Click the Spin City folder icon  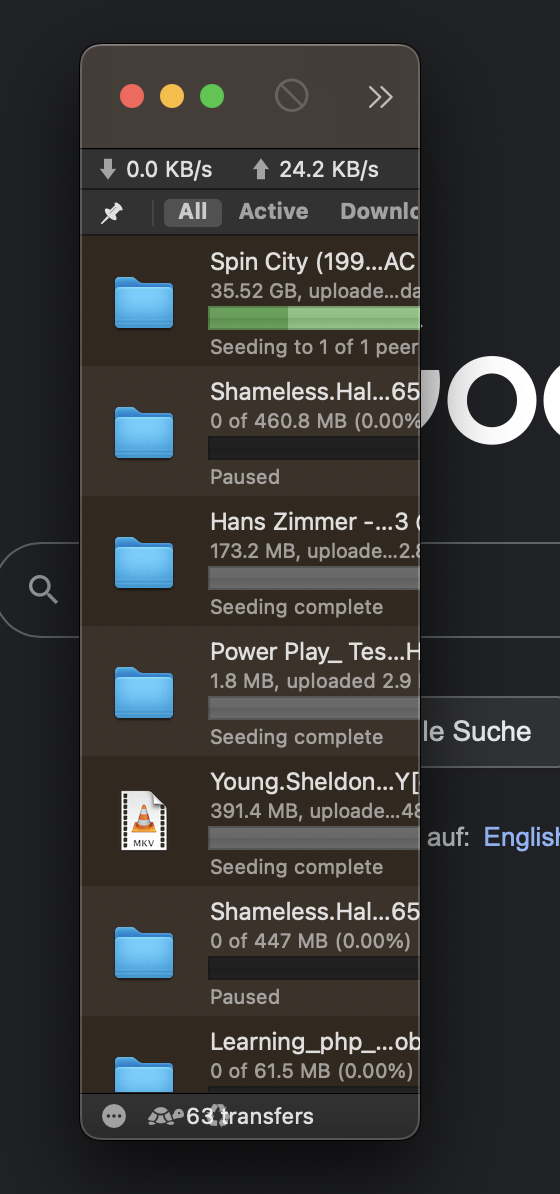click(x=144, y=302)
